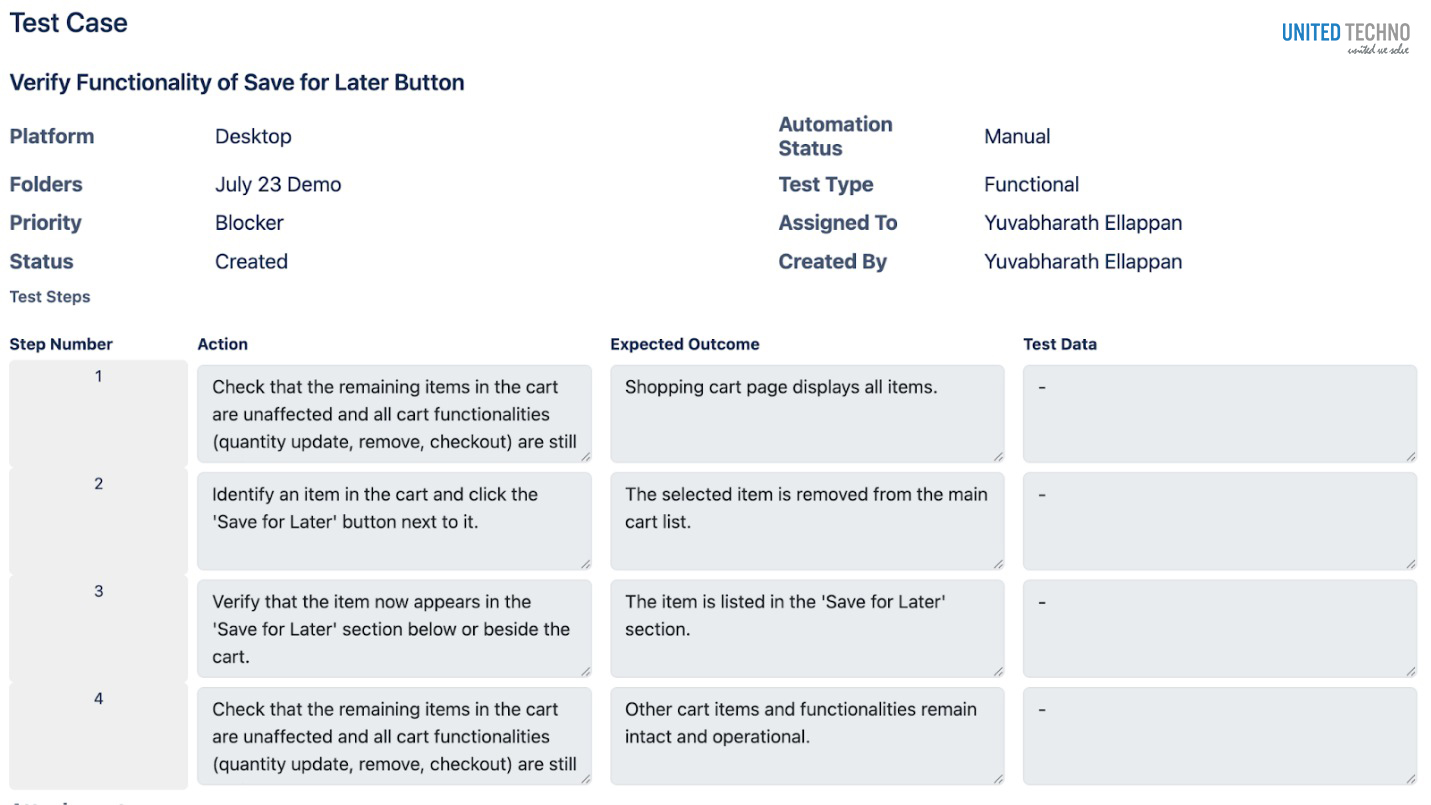Edit the step 3 'Verify that the item' action
This screenshot has height=805, width=1431.
(x=394, y=628)
